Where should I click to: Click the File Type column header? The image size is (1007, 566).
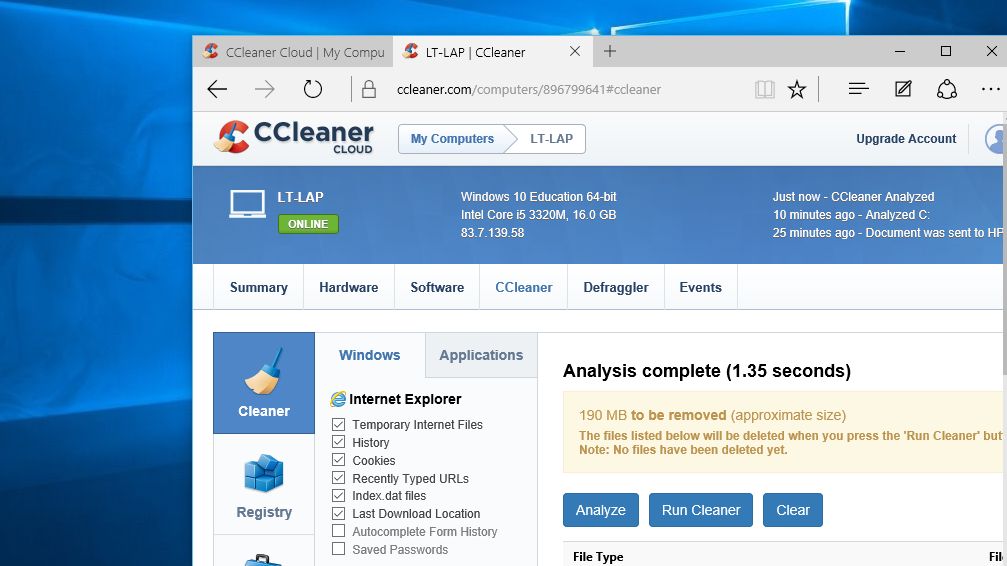(598, 557)
